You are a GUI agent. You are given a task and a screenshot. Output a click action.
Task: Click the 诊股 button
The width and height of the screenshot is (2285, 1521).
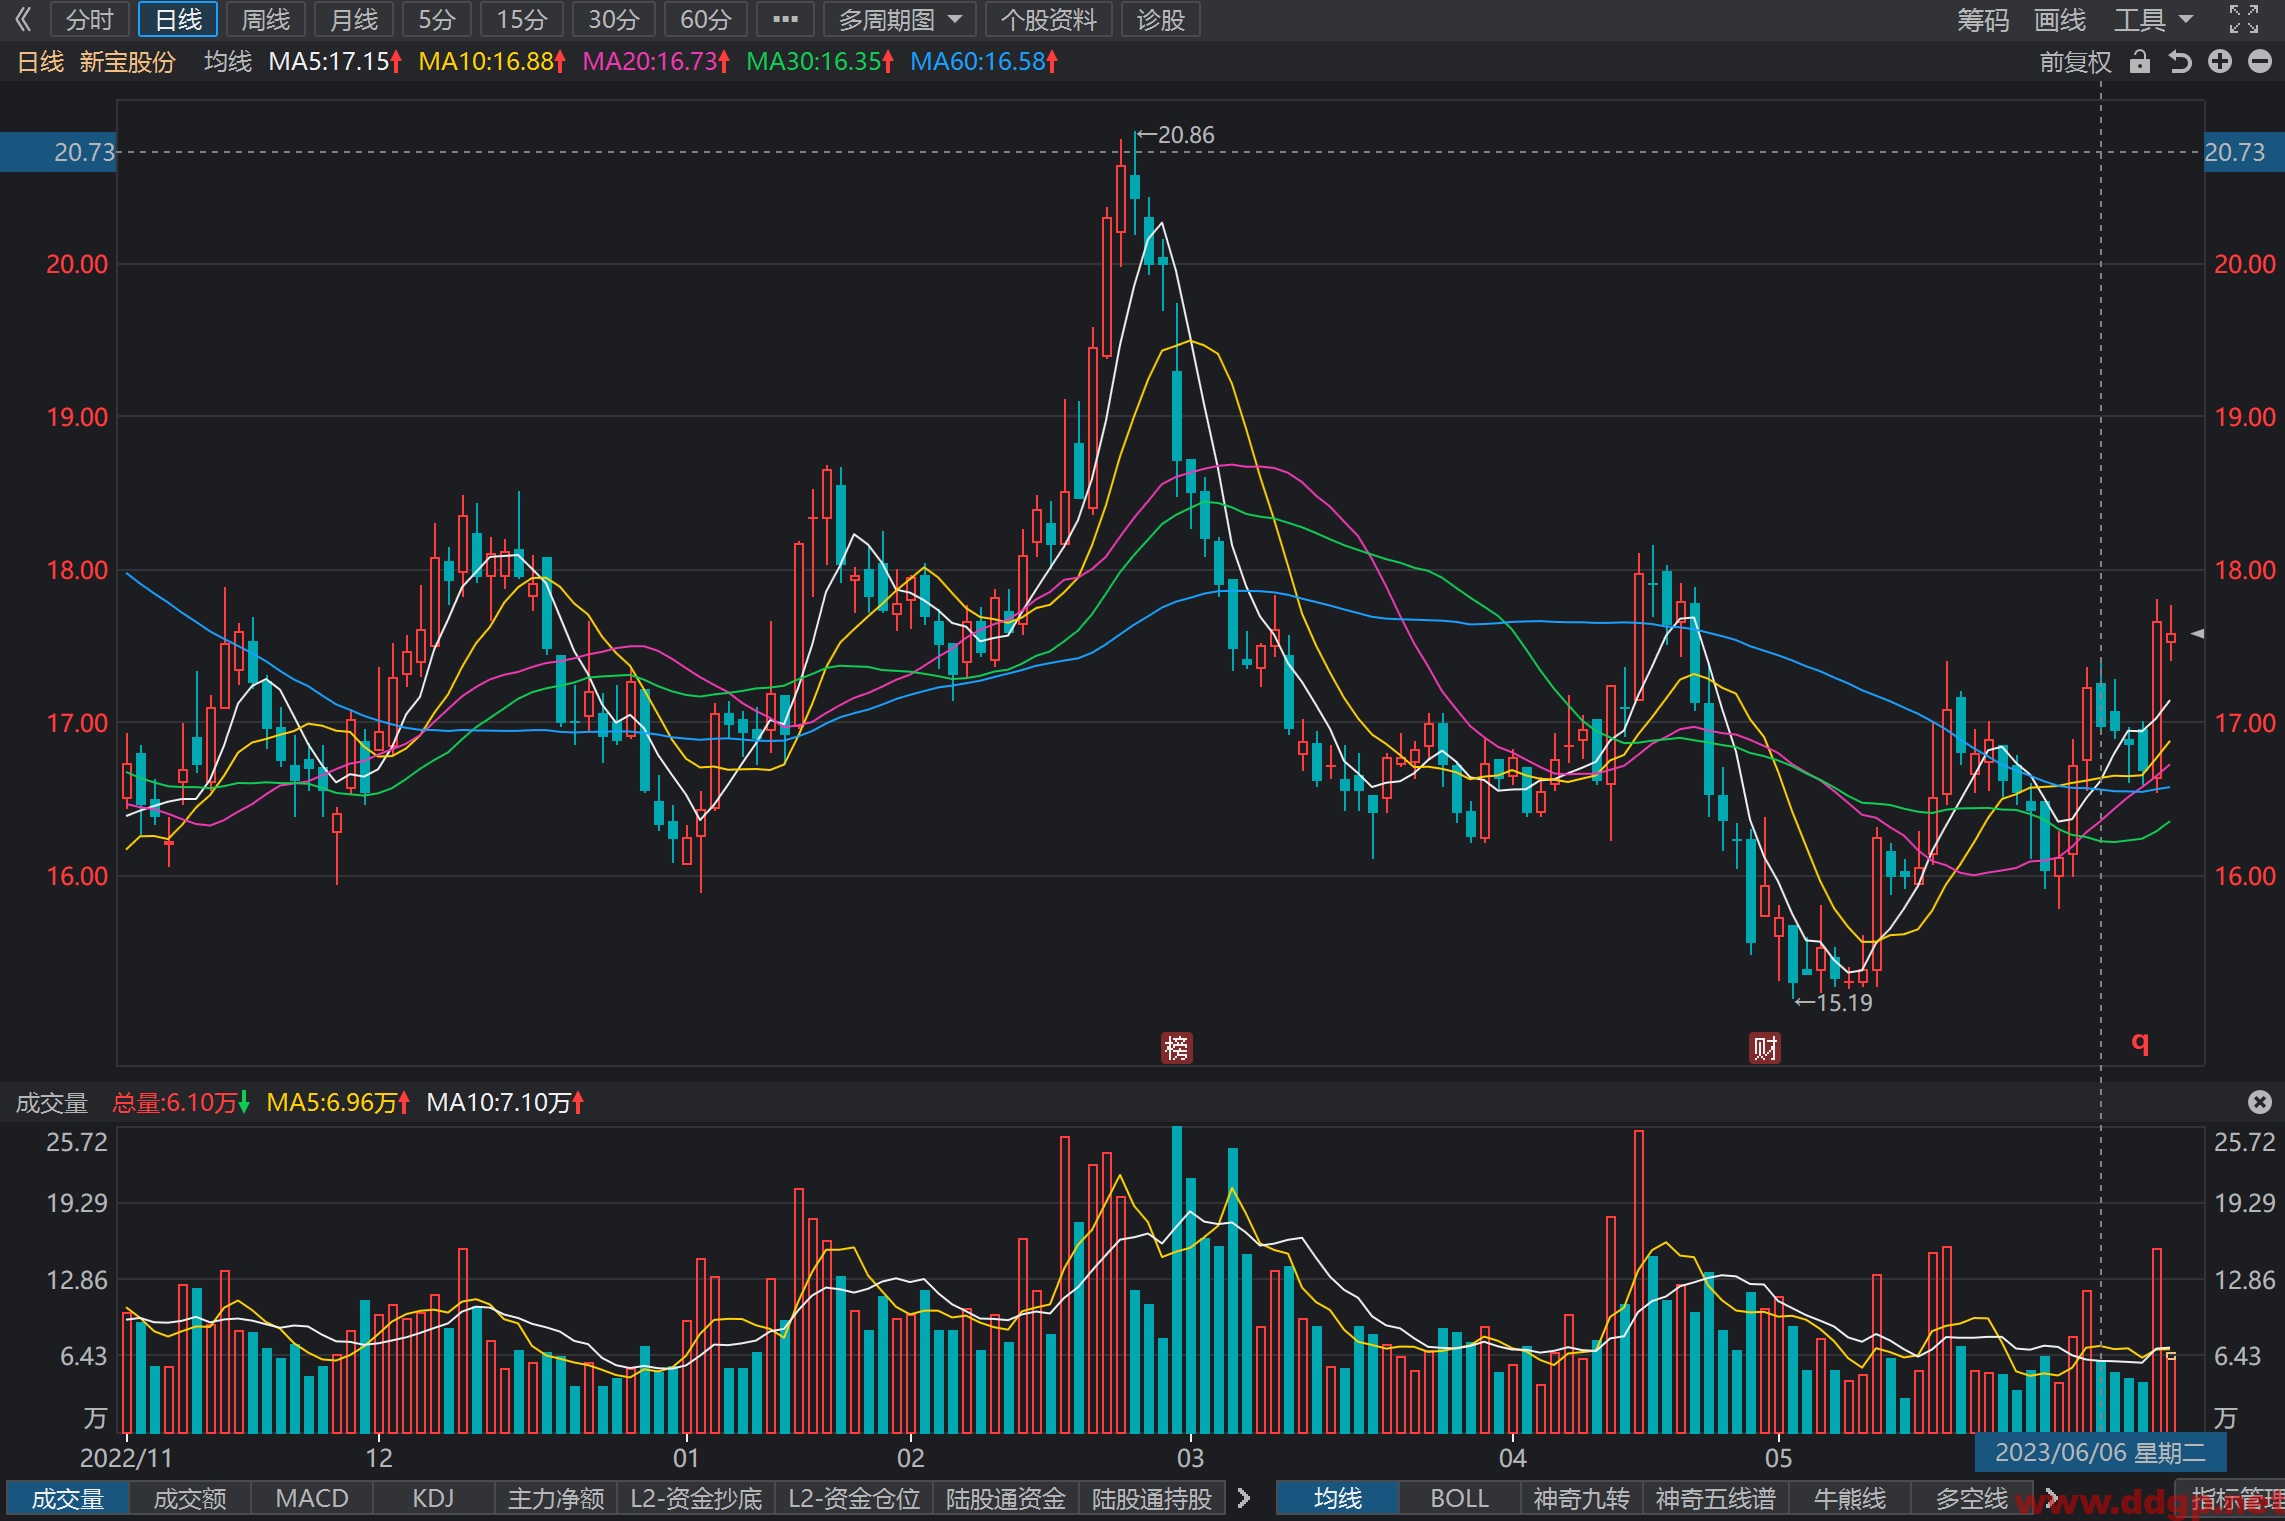point(1161,19)
